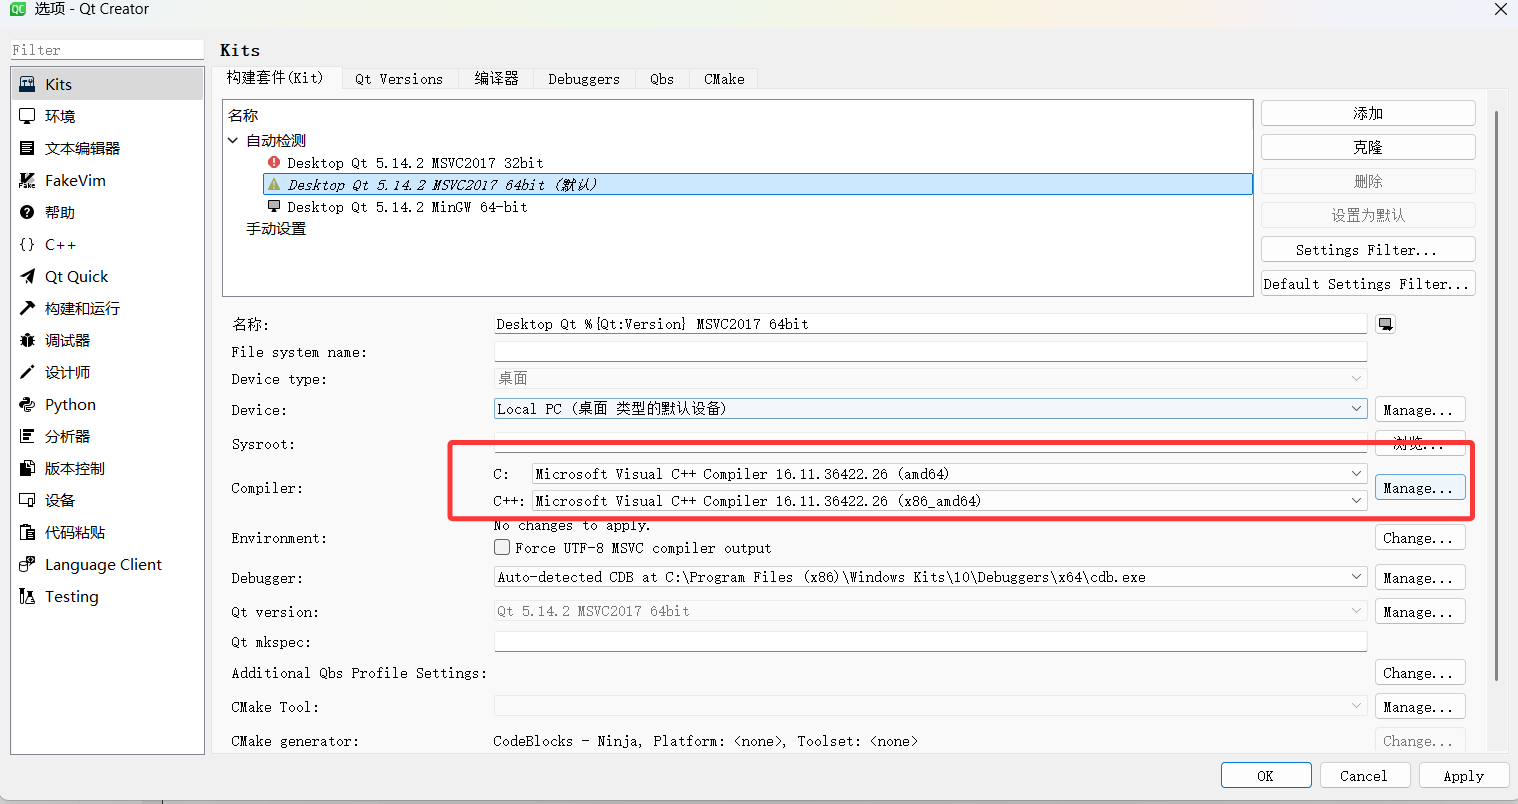Switch to the Debuggers tab

584,79
